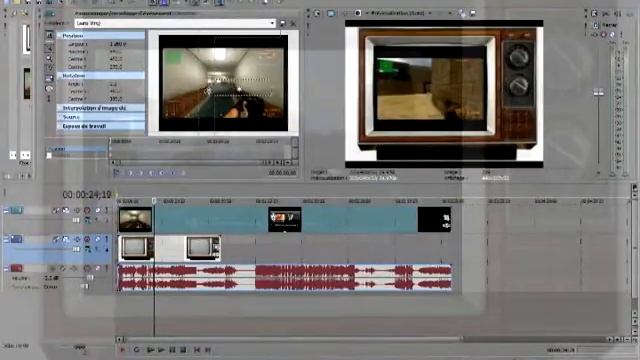Minimize the first video track header
Screen dimensions: 640x360
click(x=6, y=211)
